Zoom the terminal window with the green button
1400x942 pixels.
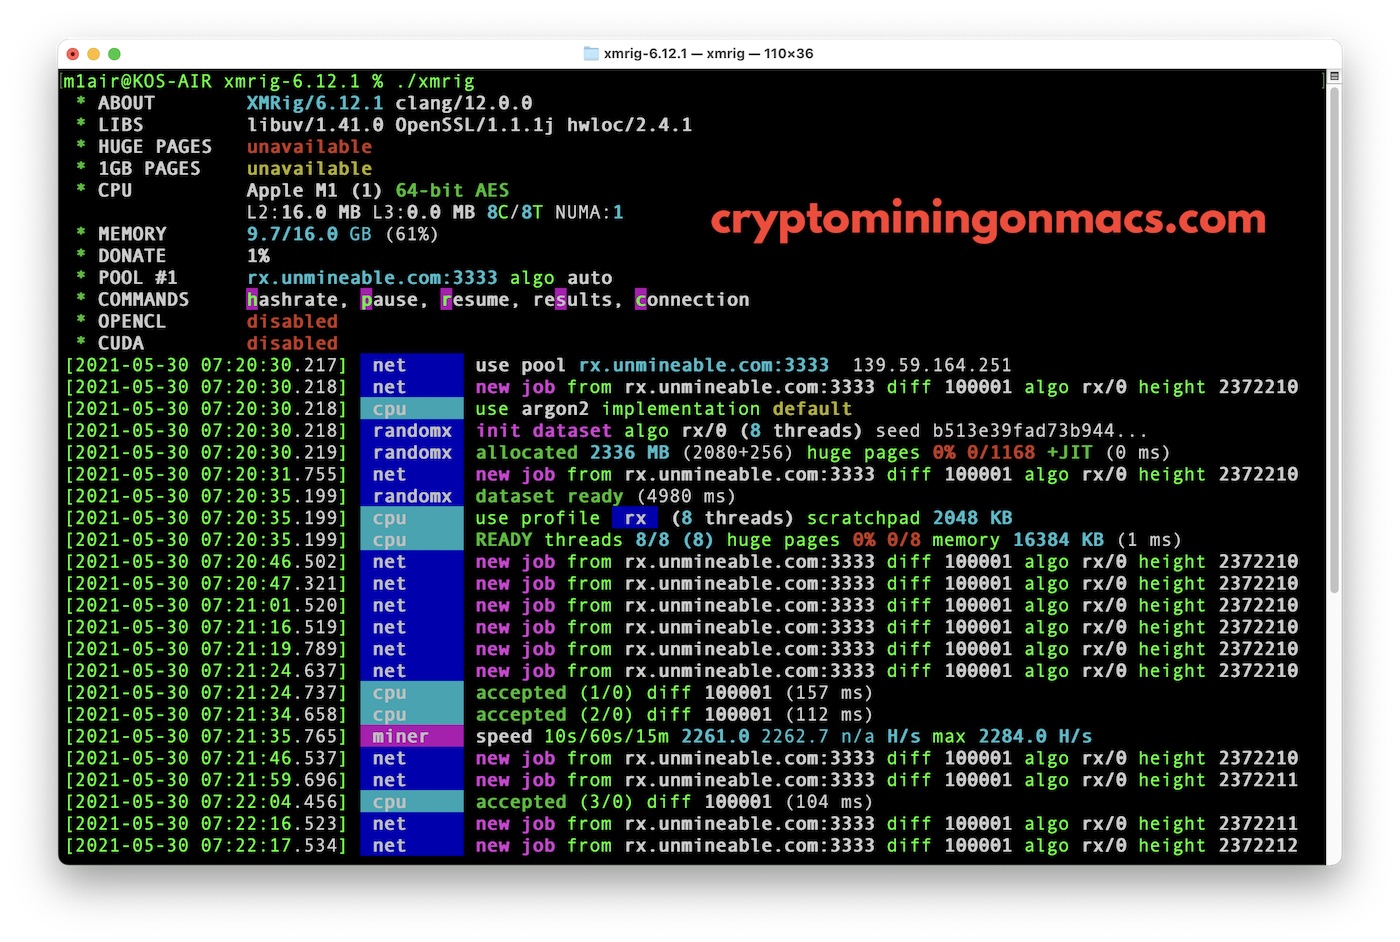[114, 53]
